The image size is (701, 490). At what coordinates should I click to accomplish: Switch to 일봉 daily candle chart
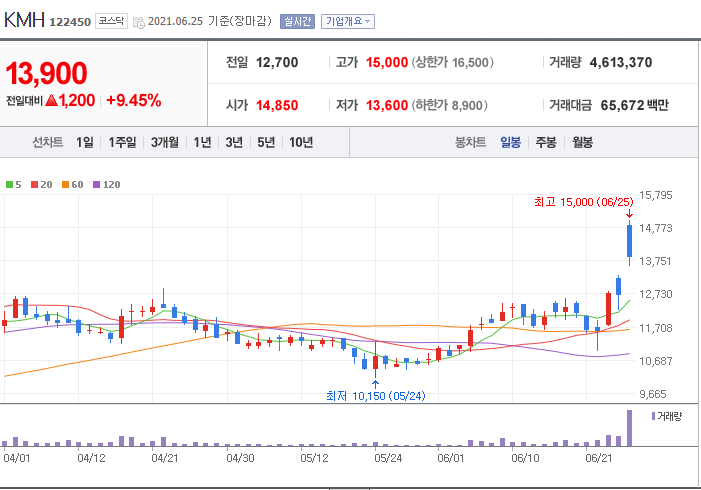pos(510,142)
